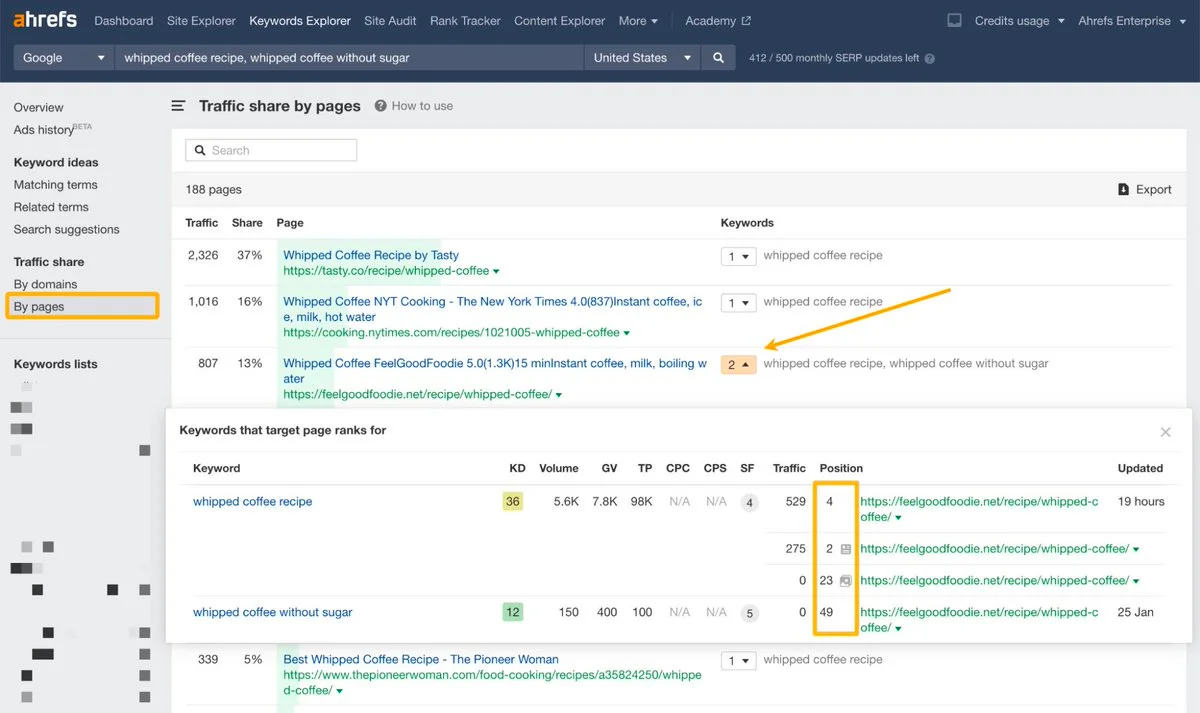Open whipped coffee without sugar keyword link
The image size is (1200, 713).
coord(272,612)
